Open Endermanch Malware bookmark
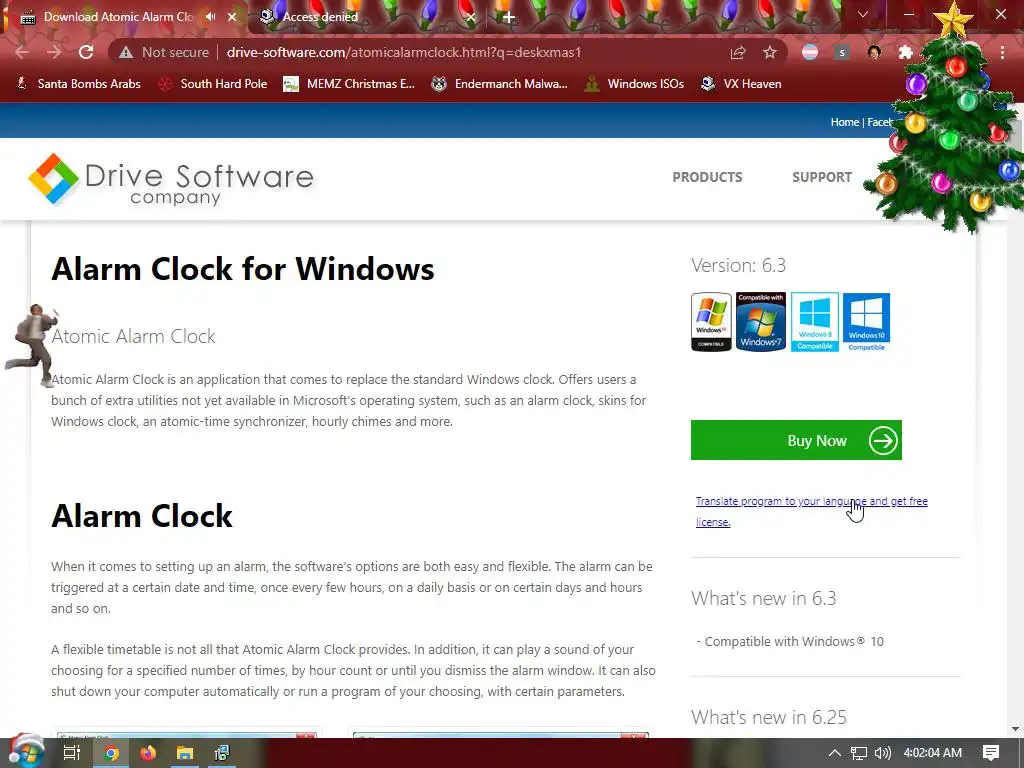1024x768 pixels. click(500, 84)
